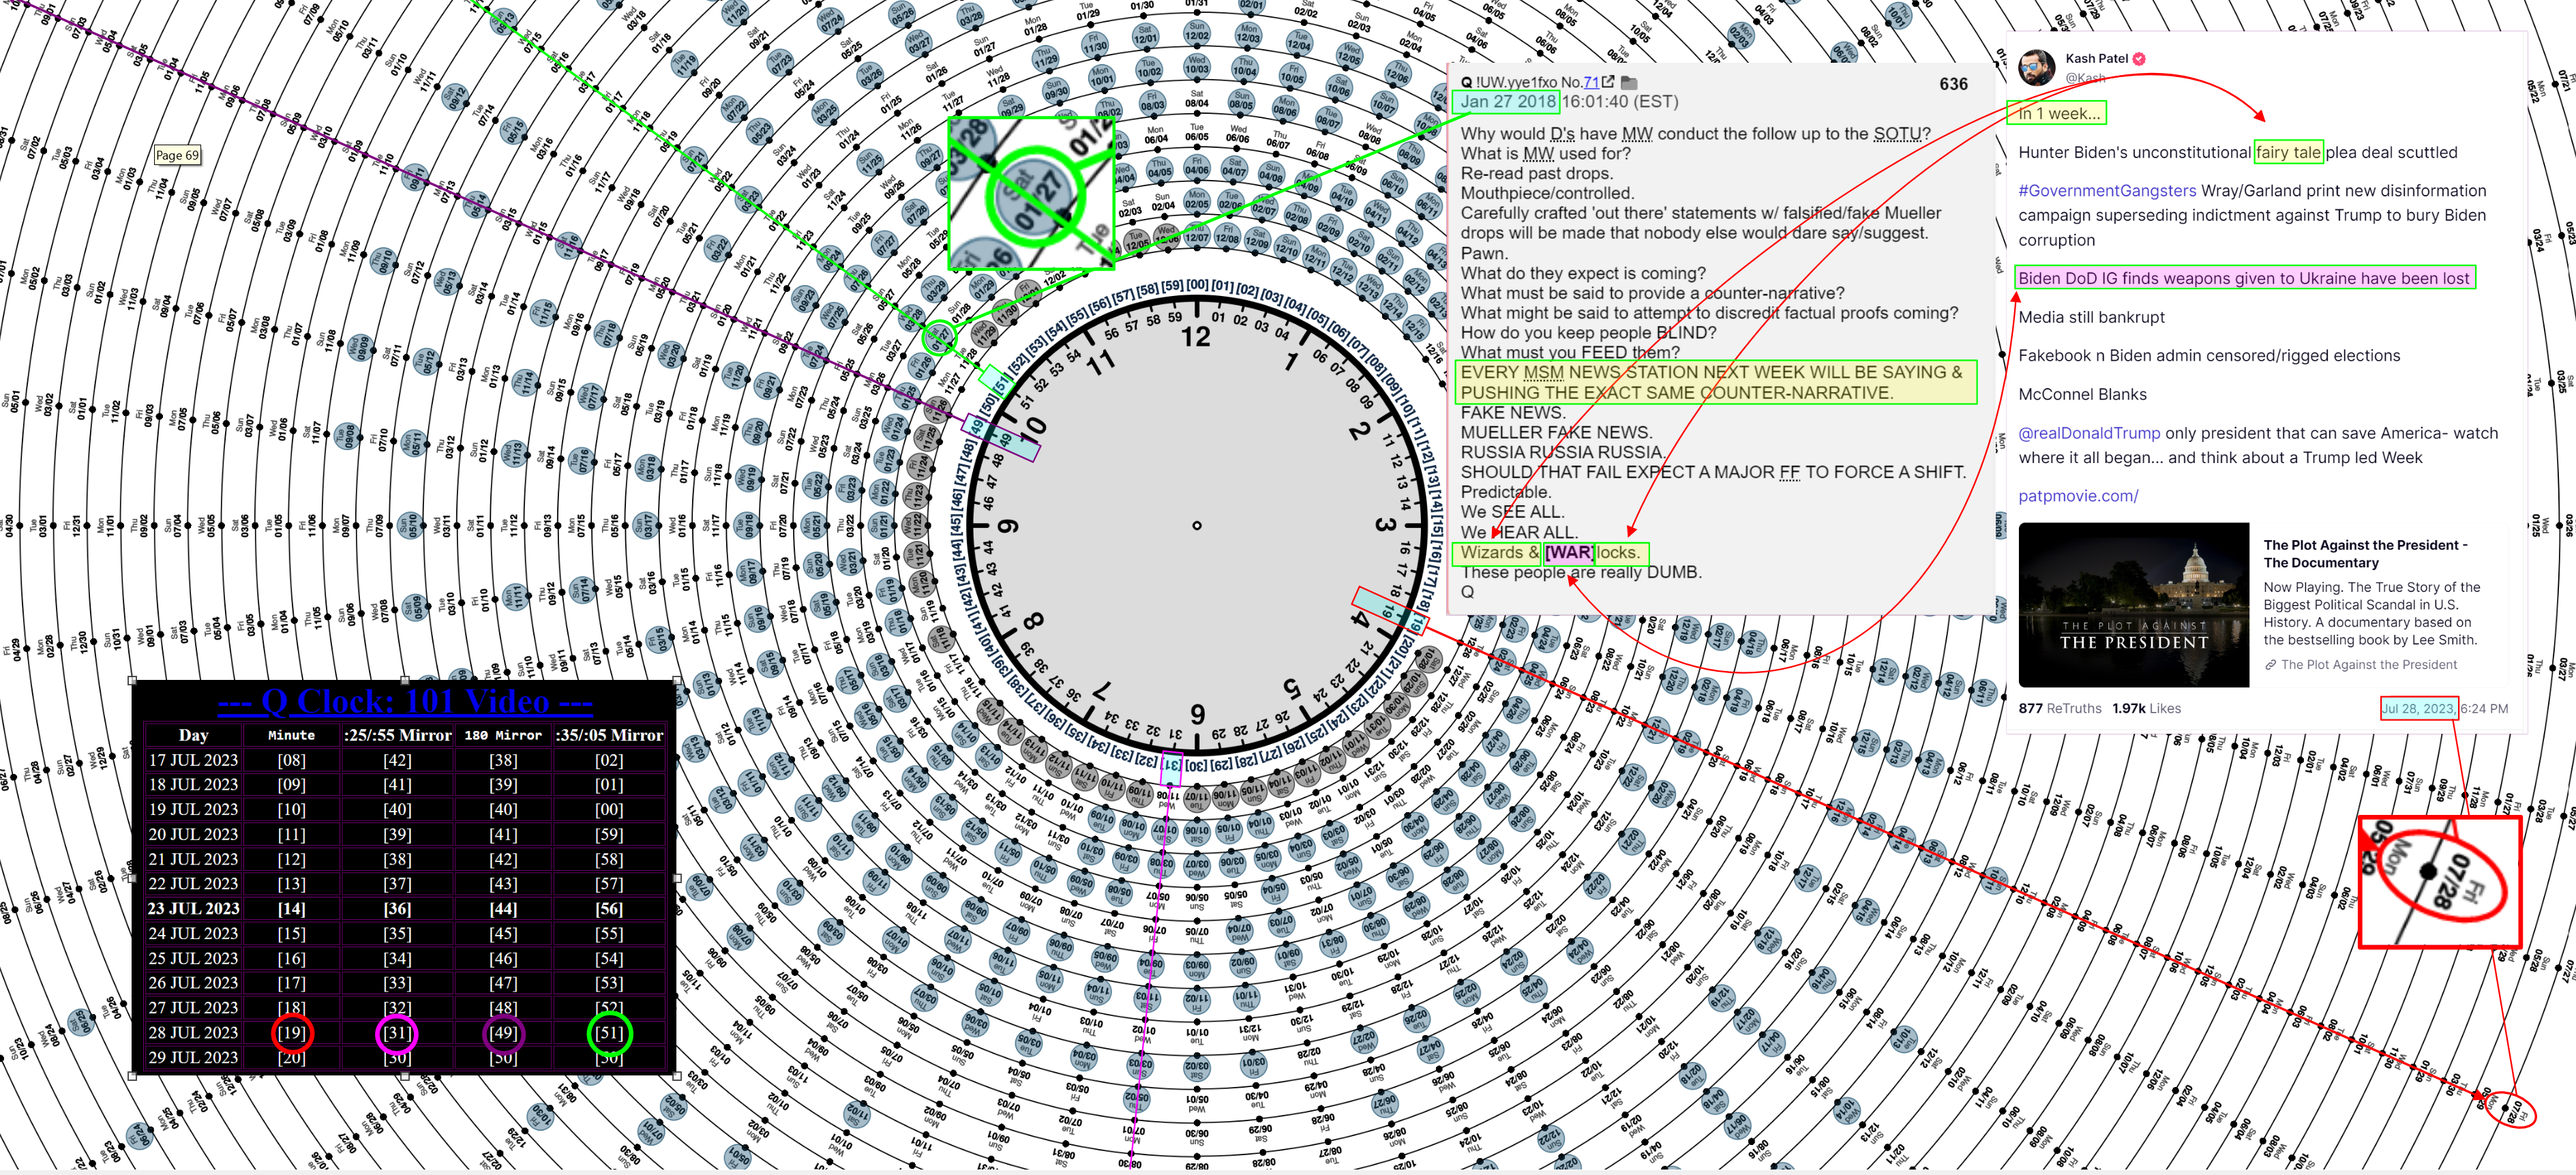
Task: Open the @realDonaldTrump mention
Action: [2089, 433]
